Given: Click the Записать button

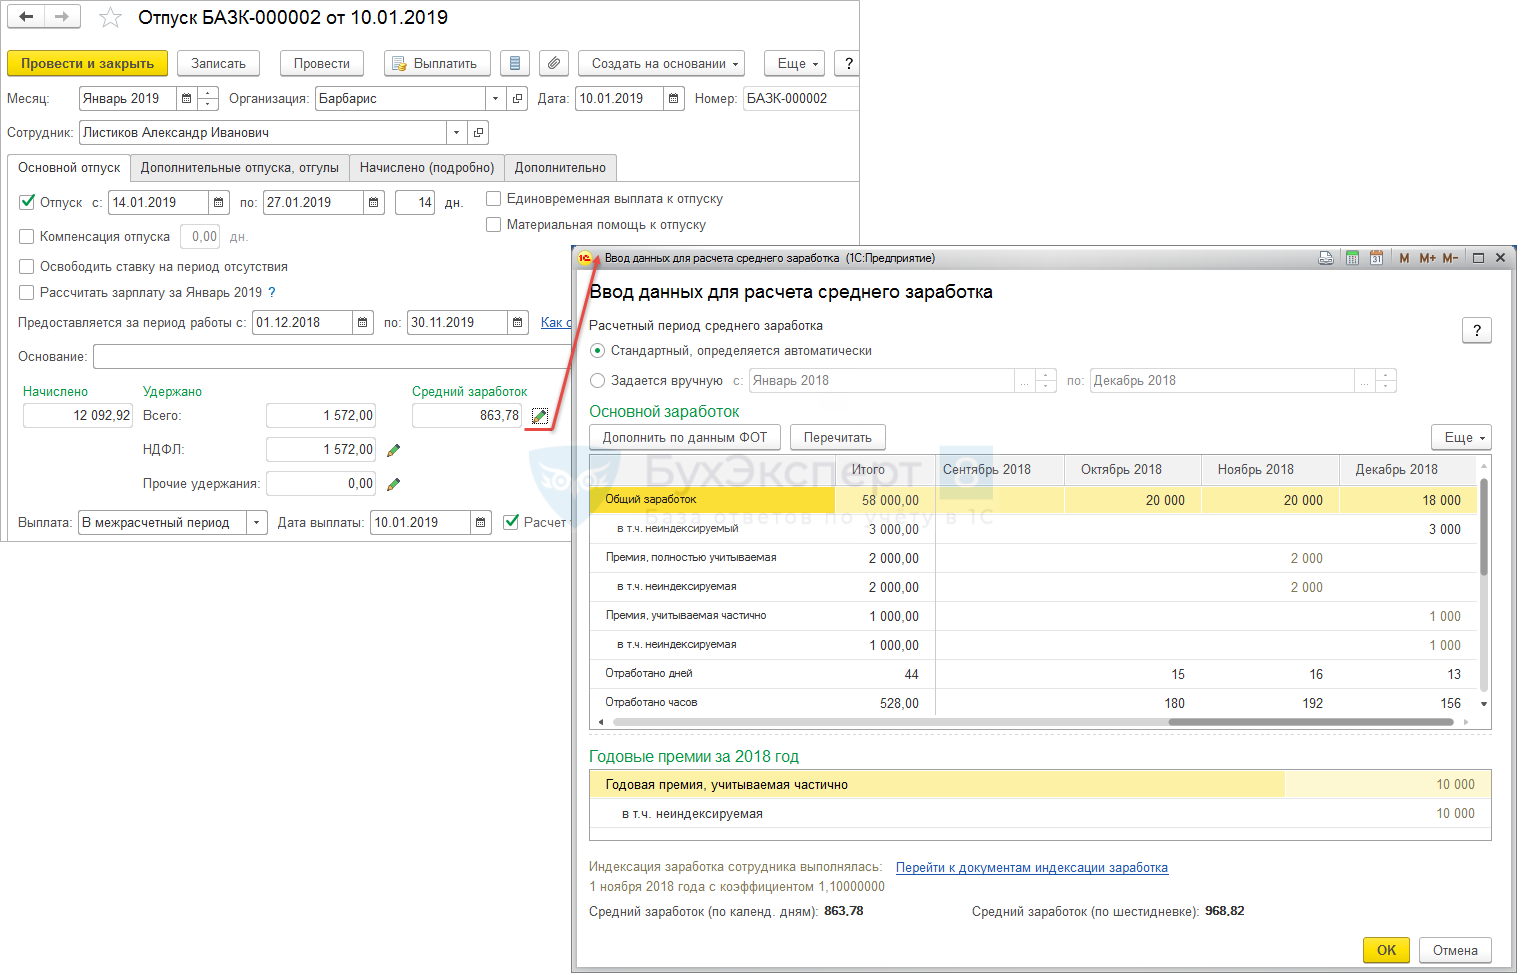Looking at the screenshot, I should pos(218,63).
